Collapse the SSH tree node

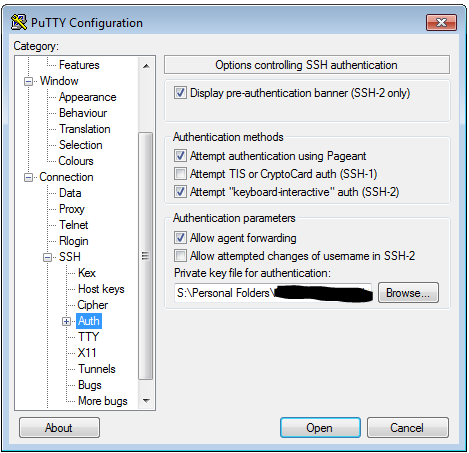48,257
